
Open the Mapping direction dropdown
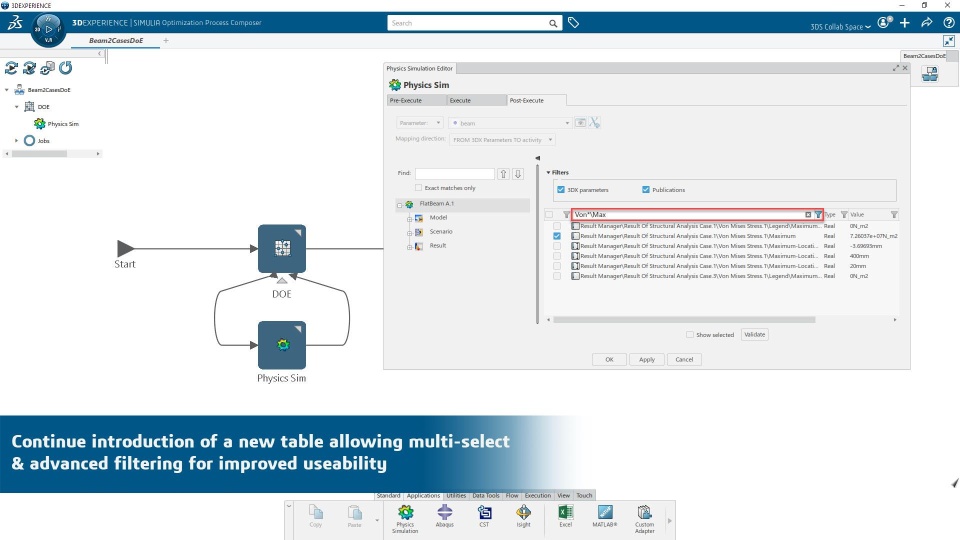point(502,140)
